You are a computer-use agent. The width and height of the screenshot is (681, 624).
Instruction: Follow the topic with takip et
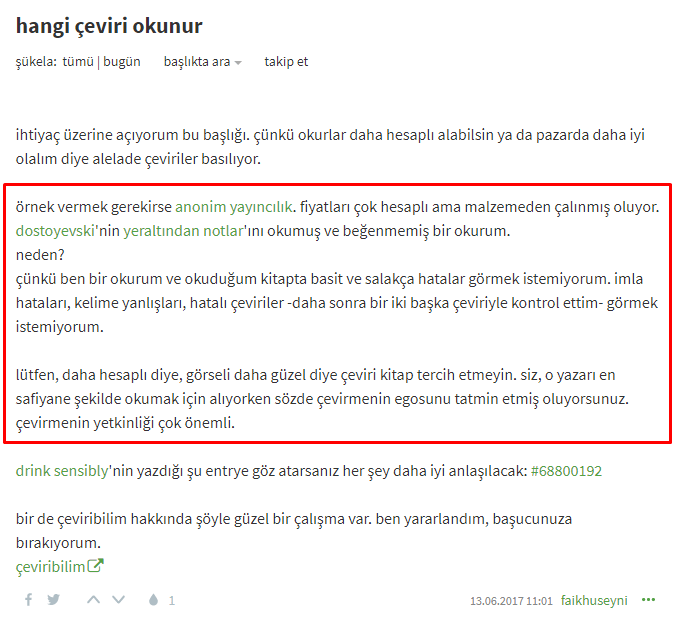click(286, 62)
